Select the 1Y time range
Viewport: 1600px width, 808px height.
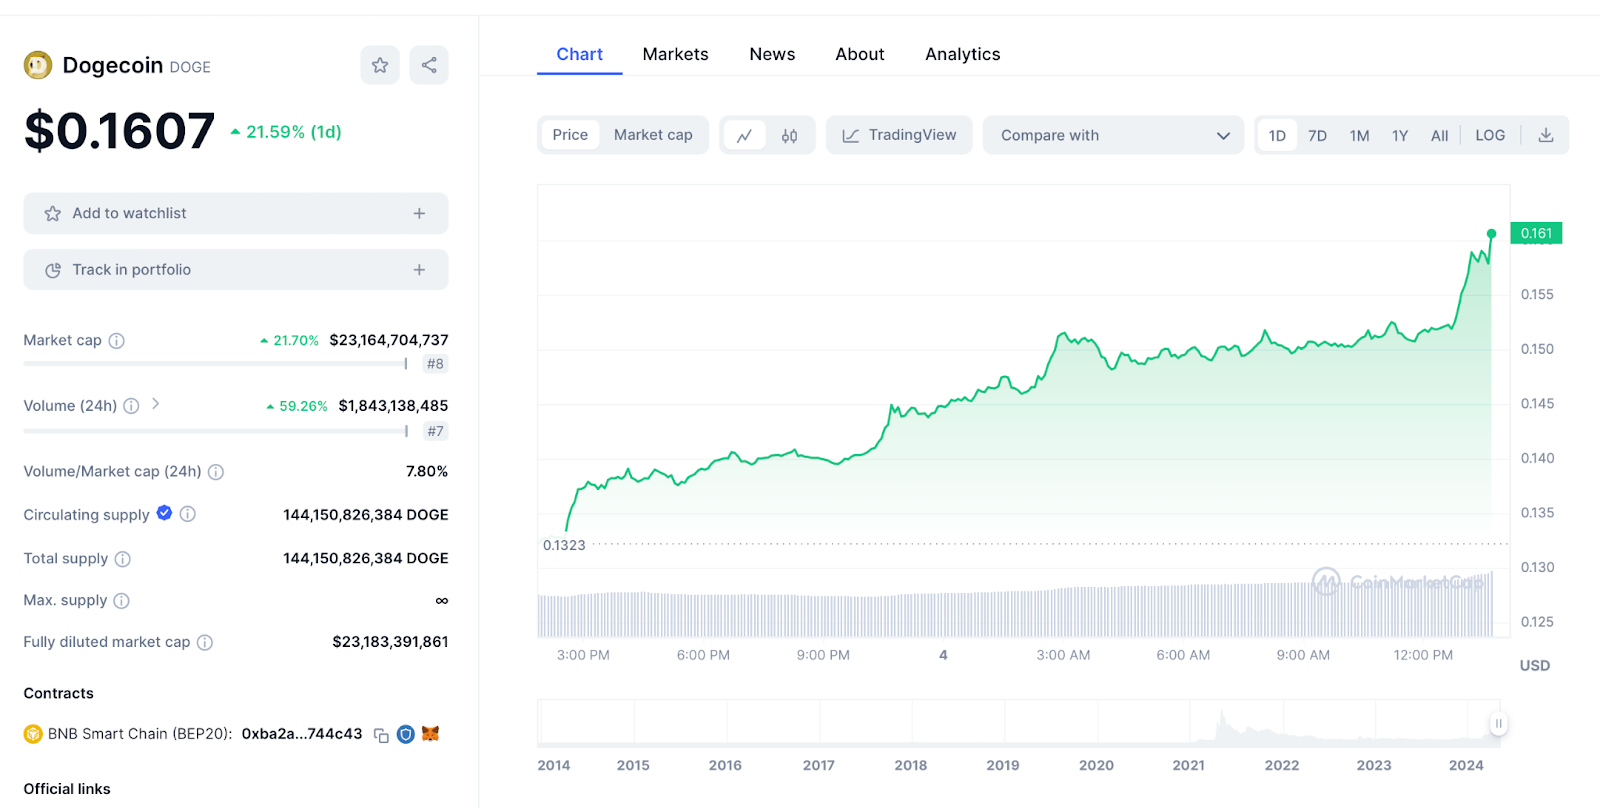(1400, 135)
